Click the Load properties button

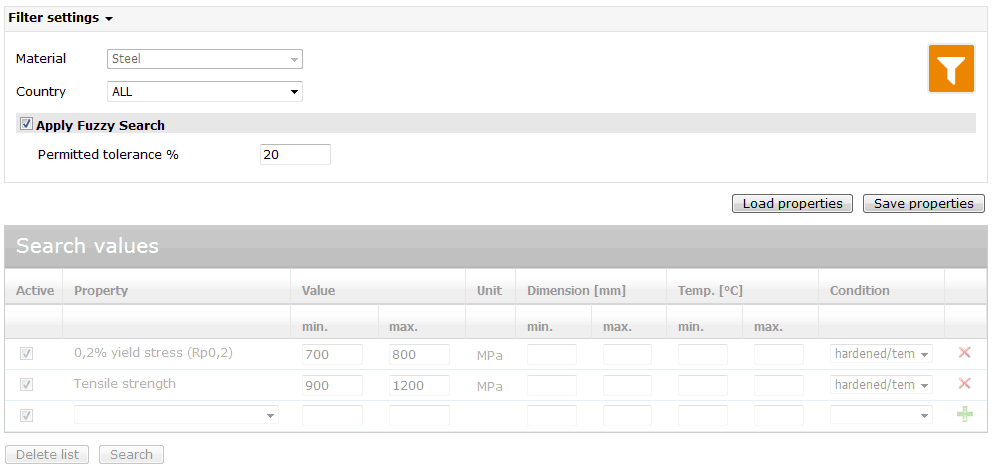(792, 204)
